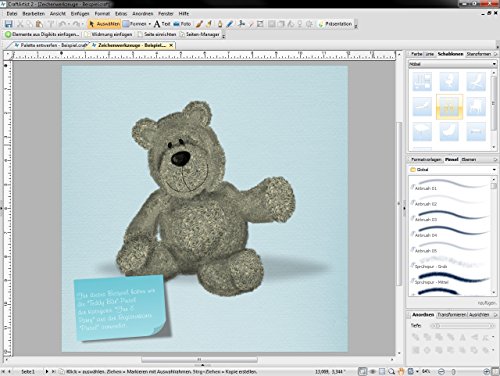The image size is (500, 376).
Task: Click Seiten-Manager button
Action: point(199,34)
